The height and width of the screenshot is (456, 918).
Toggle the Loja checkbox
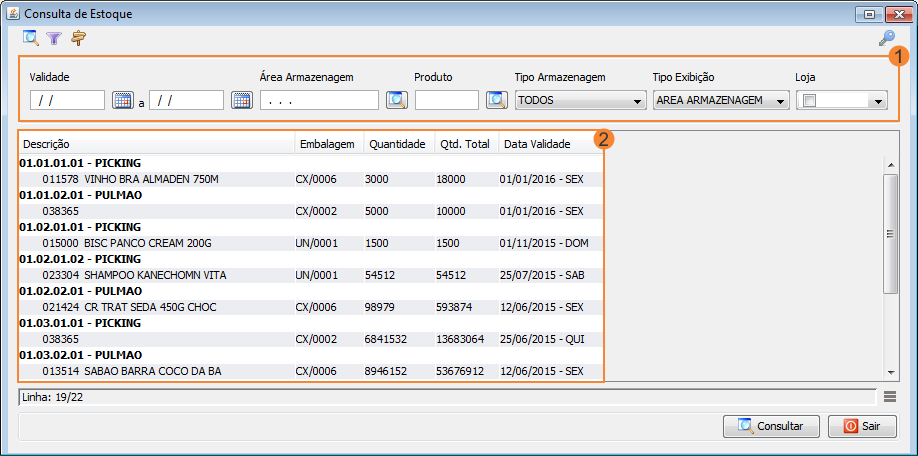(810, 101)
